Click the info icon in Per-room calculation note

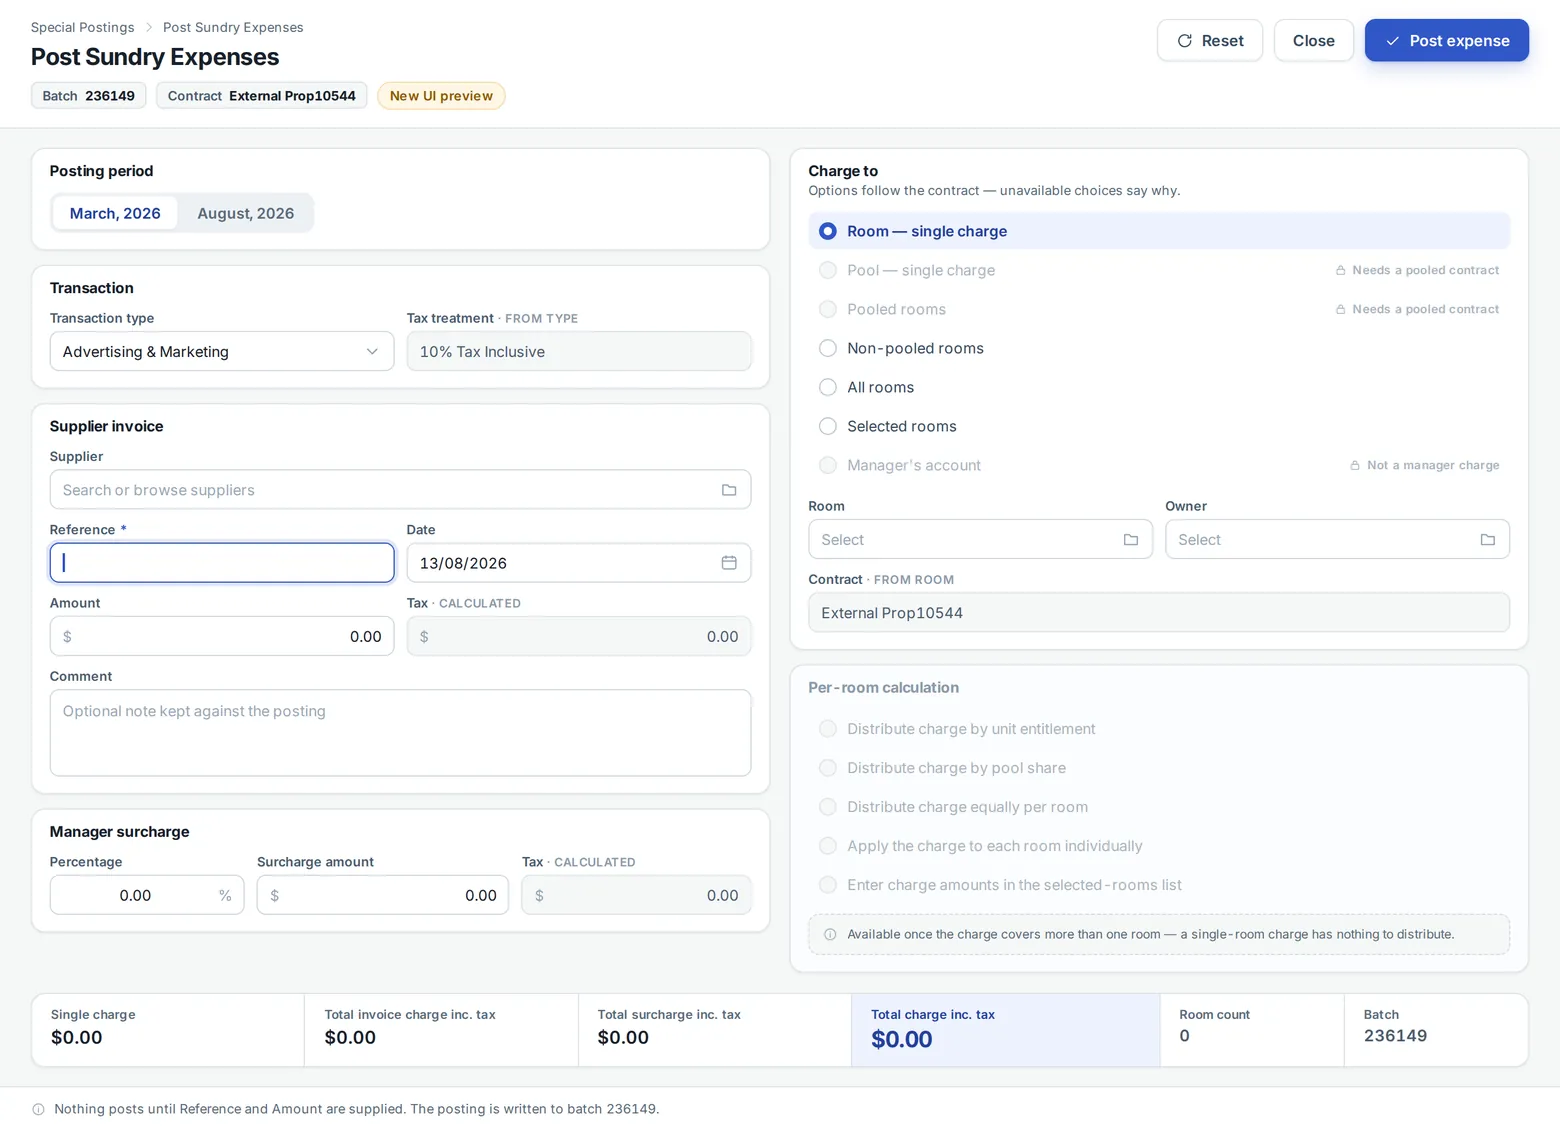[x=830, y=935]
